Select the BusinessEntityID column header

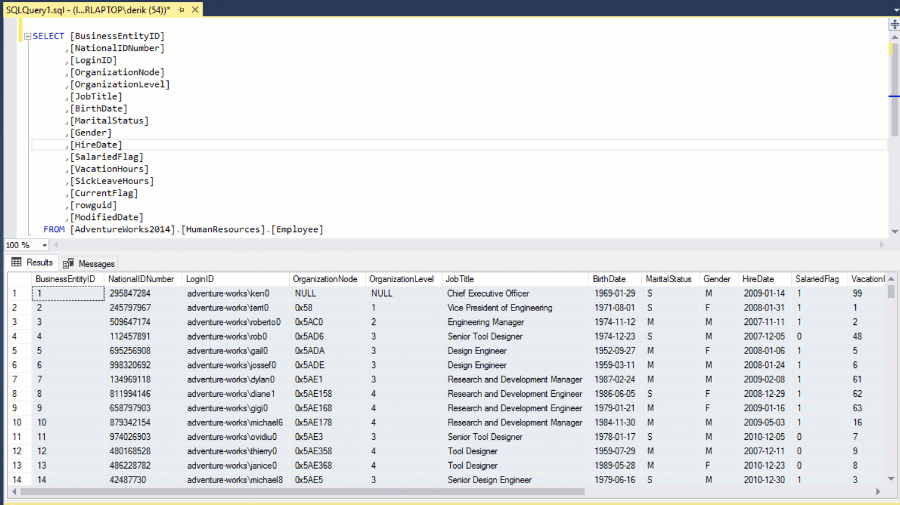click(x=65, y=279)
